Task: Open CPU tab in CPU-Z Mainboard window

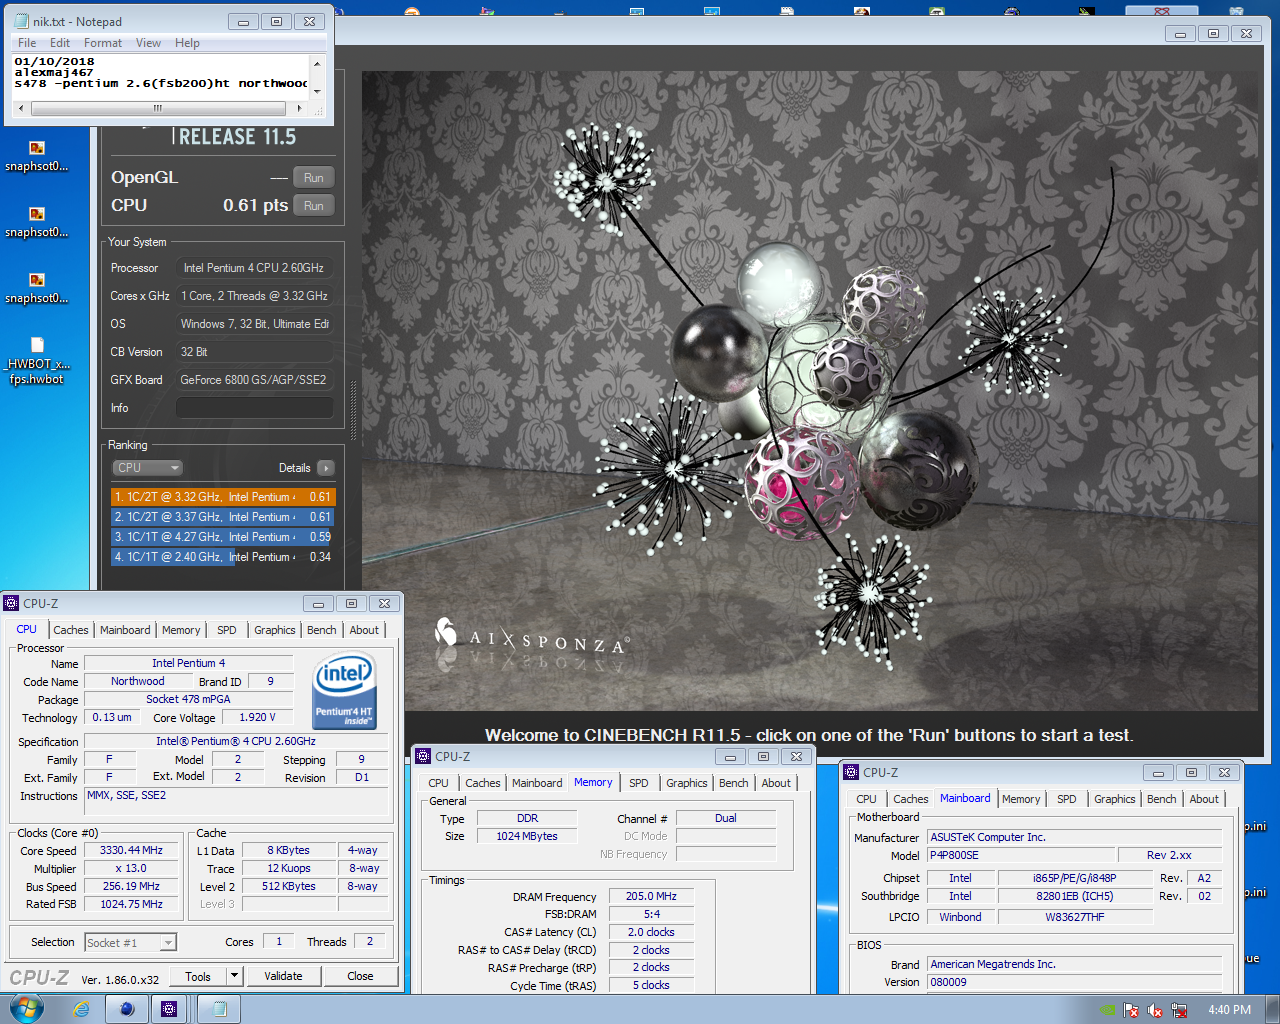Action: [866, 799]
